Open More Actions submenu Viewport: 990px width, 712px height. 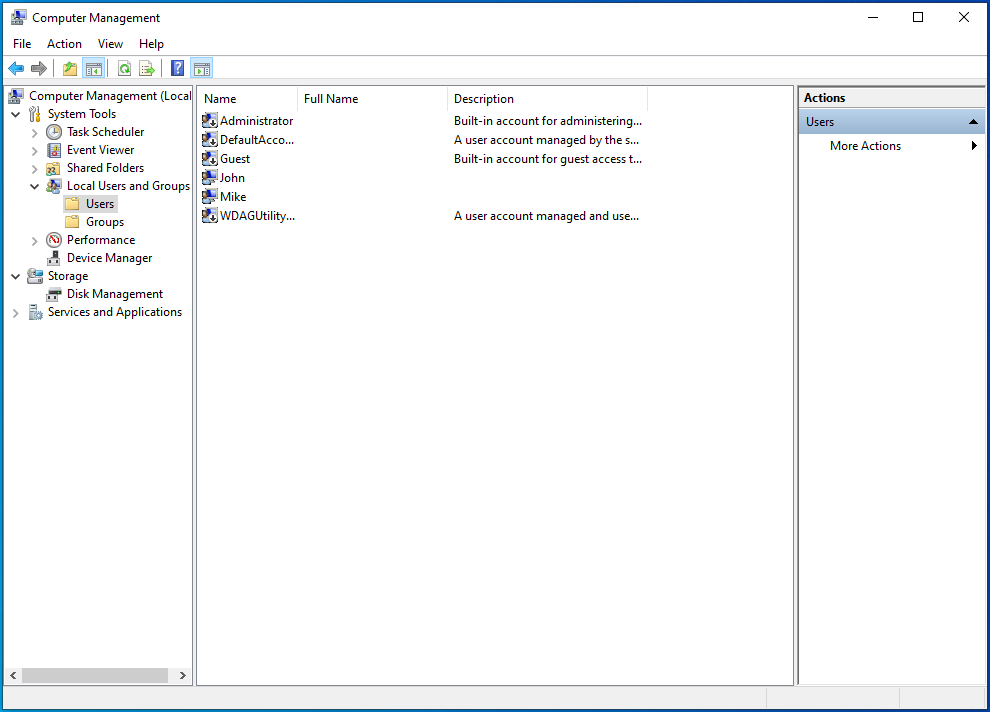tap(865, 146)
